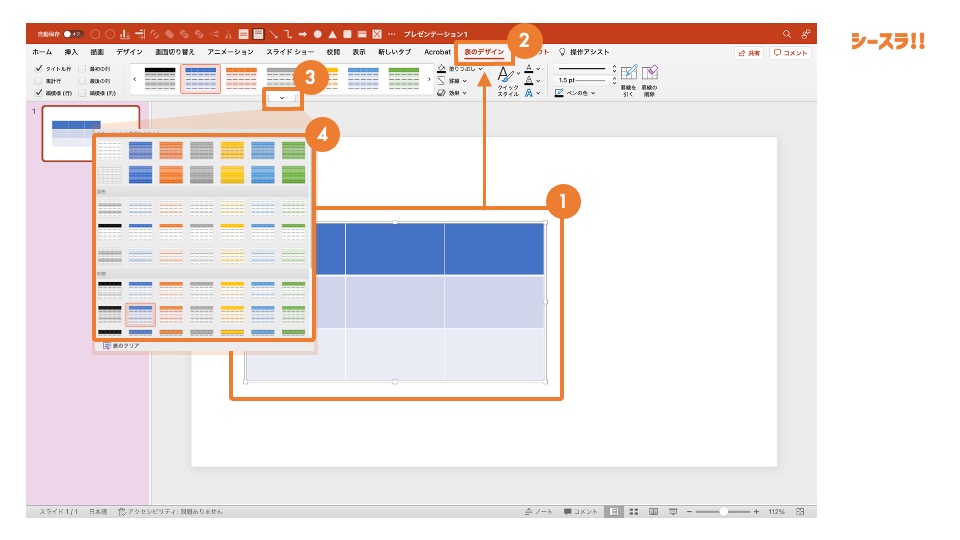Click the fit-to-window icon beside zoom percentage
This screenshot has width=960, height=540.
(x=801, y=511)
